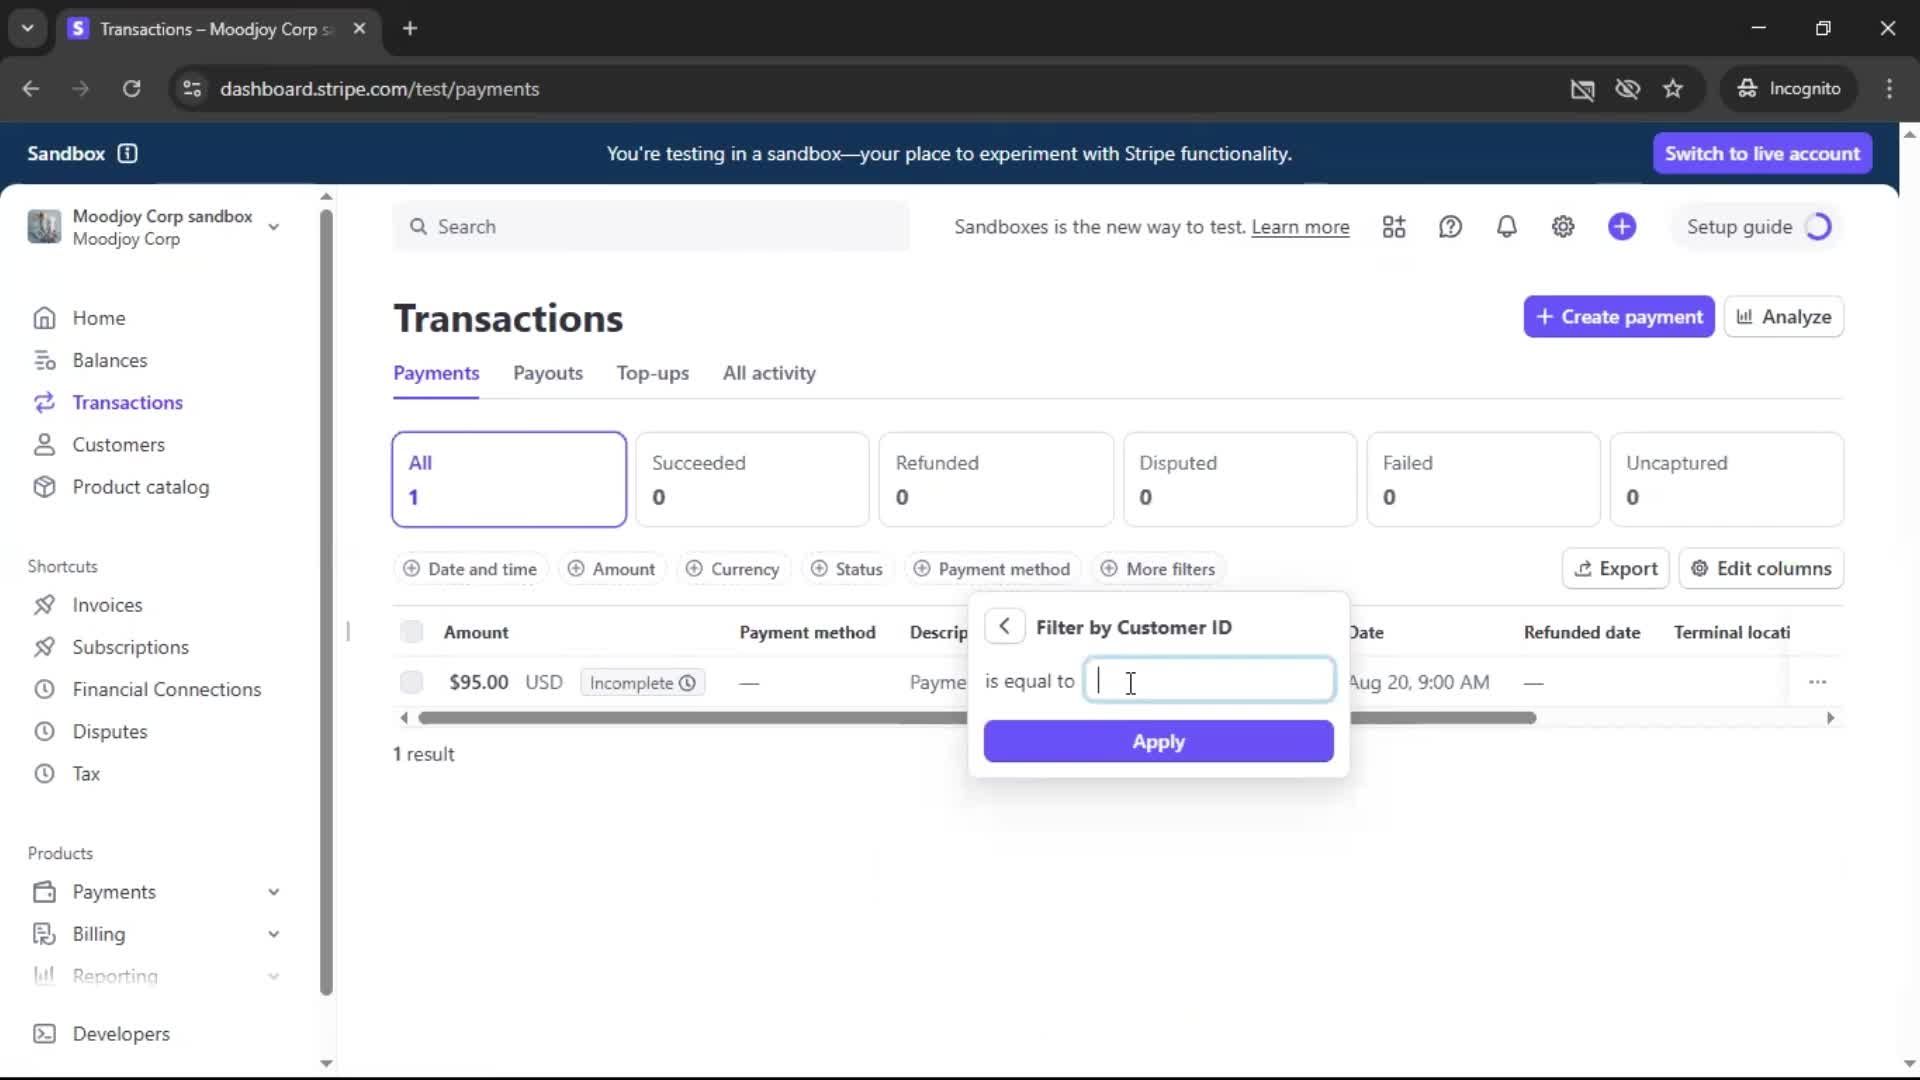
Task: Open the apps grid icon
Action: click(1393, 227)
